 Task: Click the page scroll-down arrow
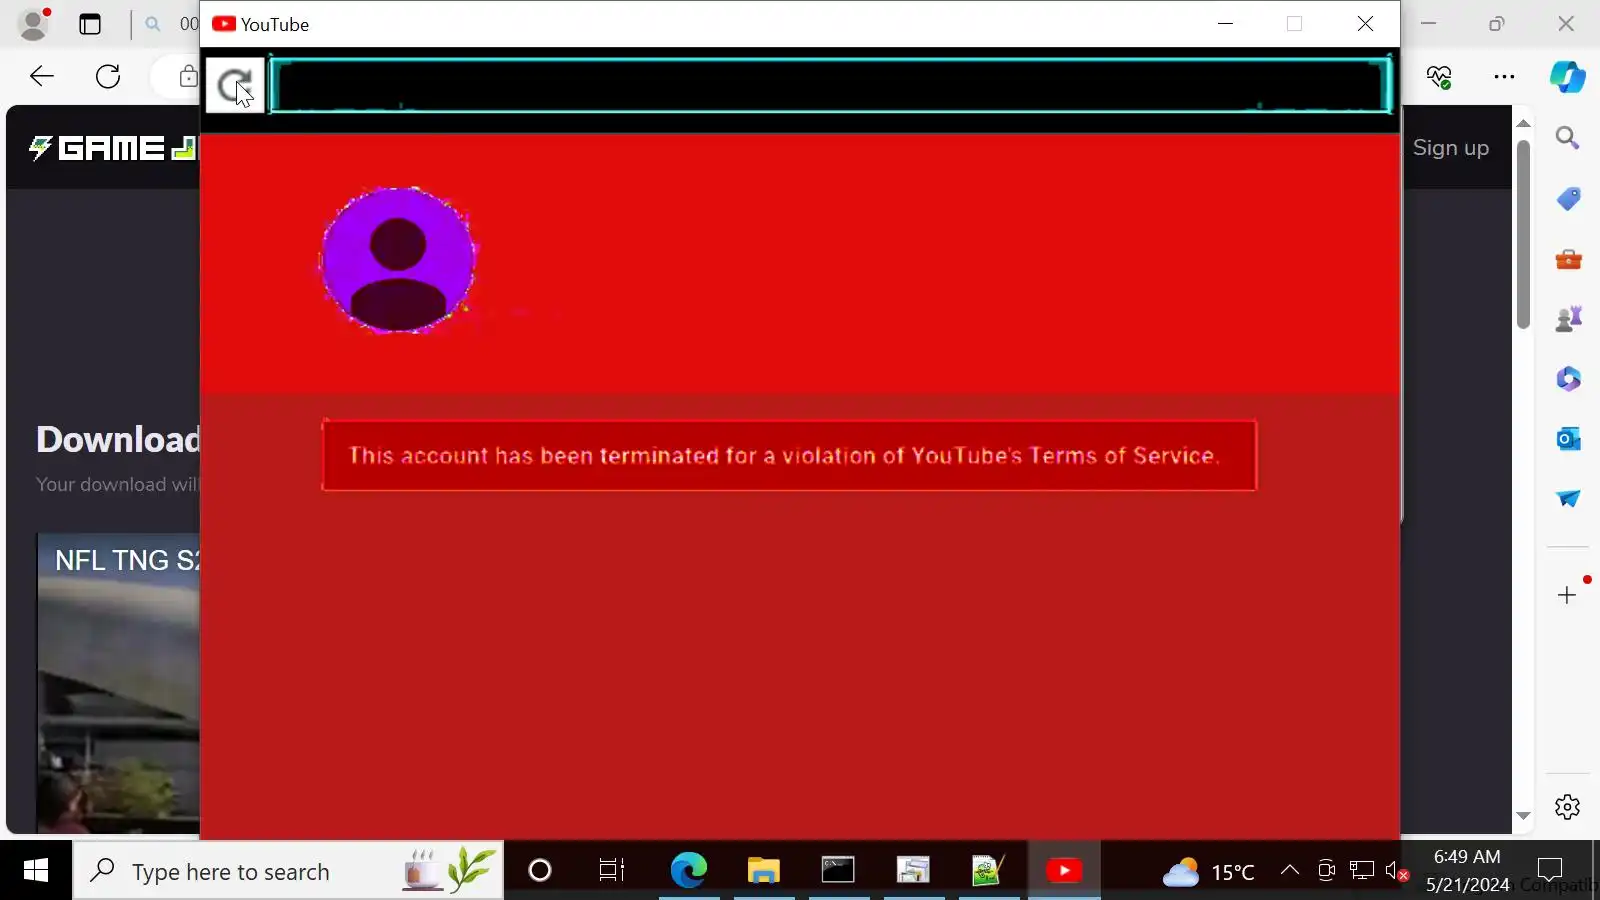coord(1523,816)
